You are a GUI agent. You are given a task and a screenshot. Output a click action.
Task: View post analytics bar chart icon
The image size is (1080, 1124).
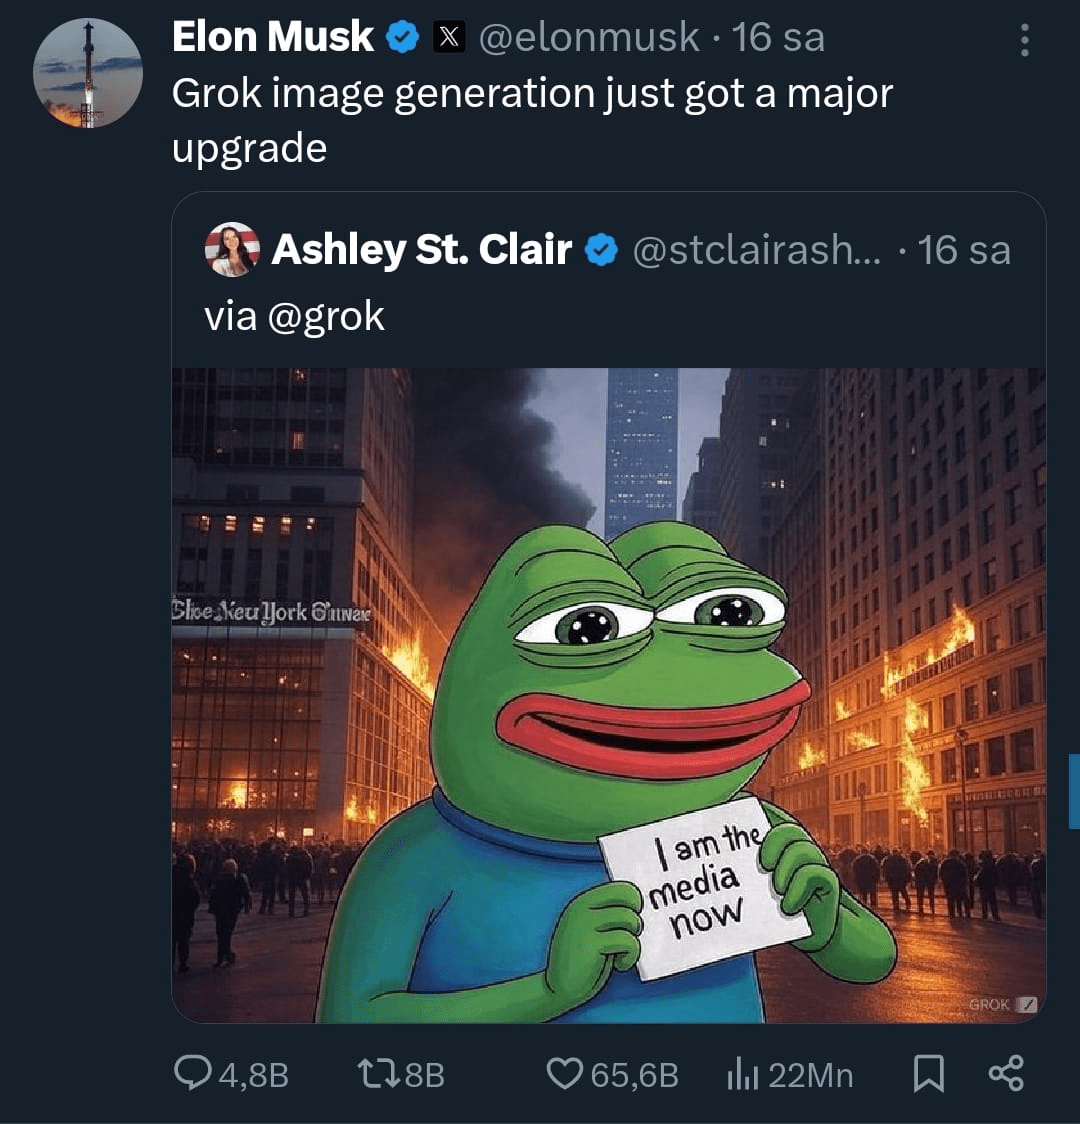click(x=743, y=1074)
